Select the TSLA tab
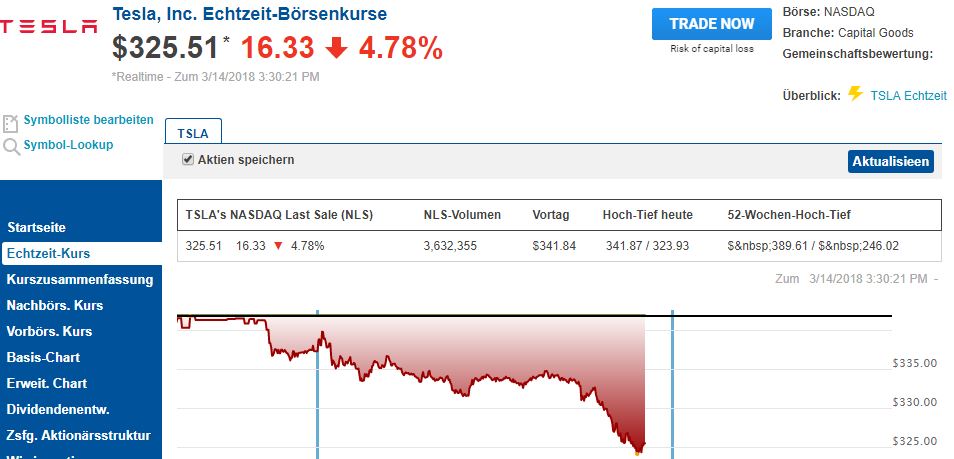This screenshot has height=459, width=954. (193, 132)
